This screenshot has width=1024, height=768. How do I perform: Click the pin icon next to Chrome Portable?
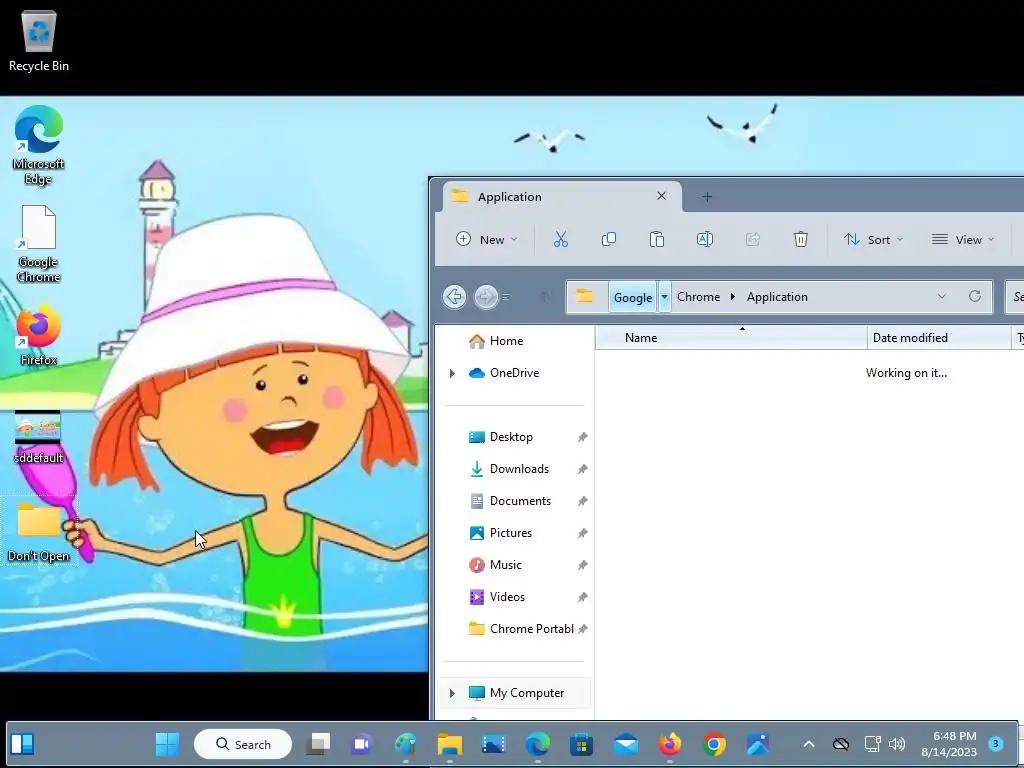(583, 630)
